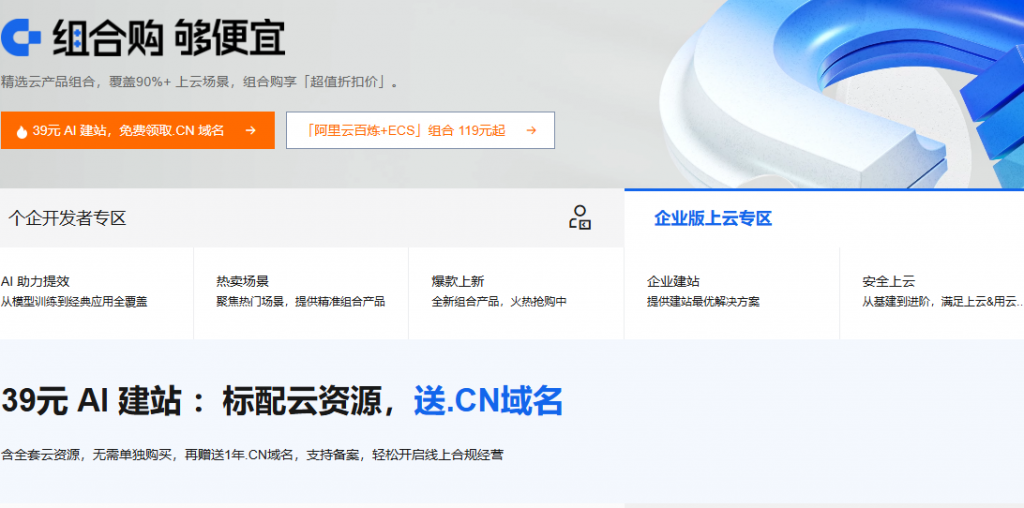
Task: Click the 39元 AI 建站 section heading
Action: coord(200,401)
